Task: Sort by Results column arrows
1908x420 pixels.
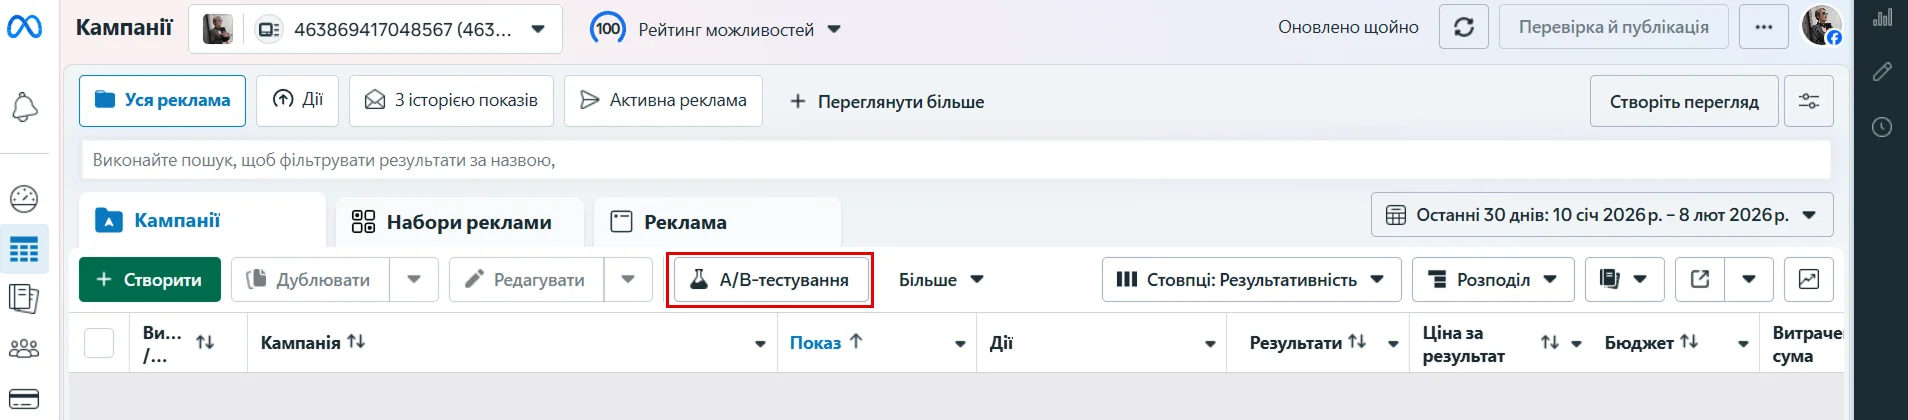Action: (x=1357, y=342)
